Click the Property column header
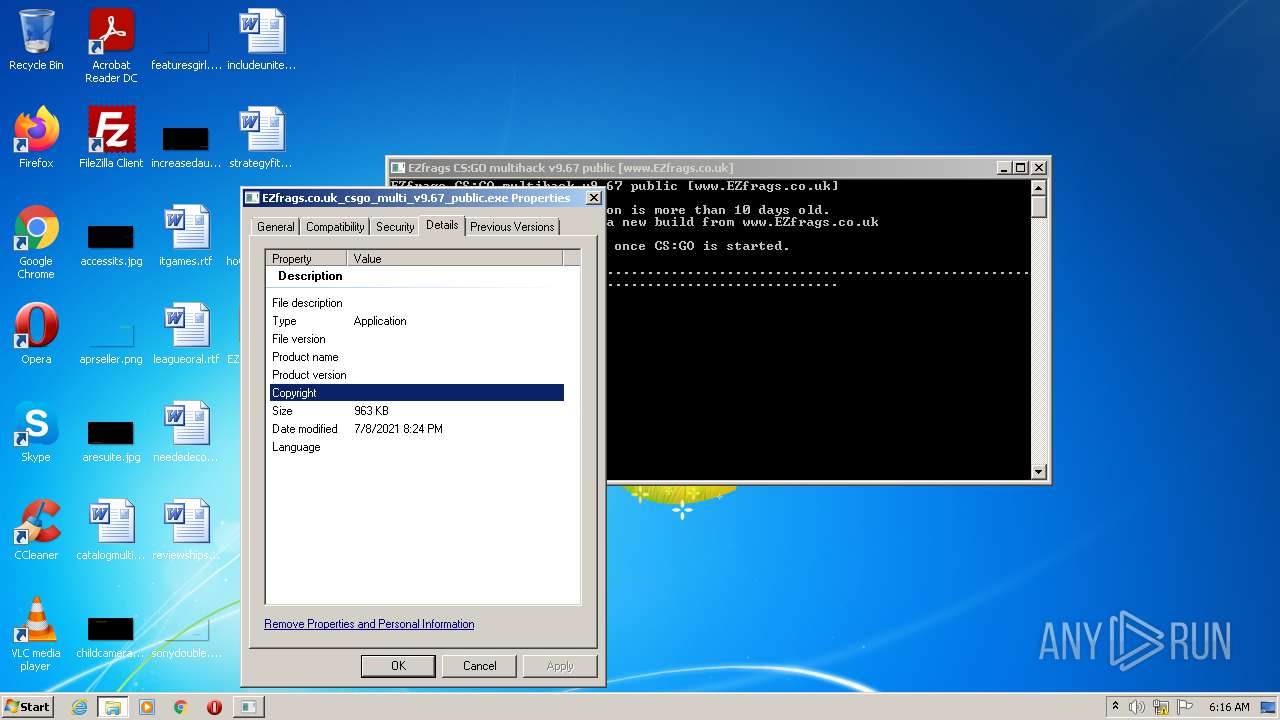 point(307,258)
